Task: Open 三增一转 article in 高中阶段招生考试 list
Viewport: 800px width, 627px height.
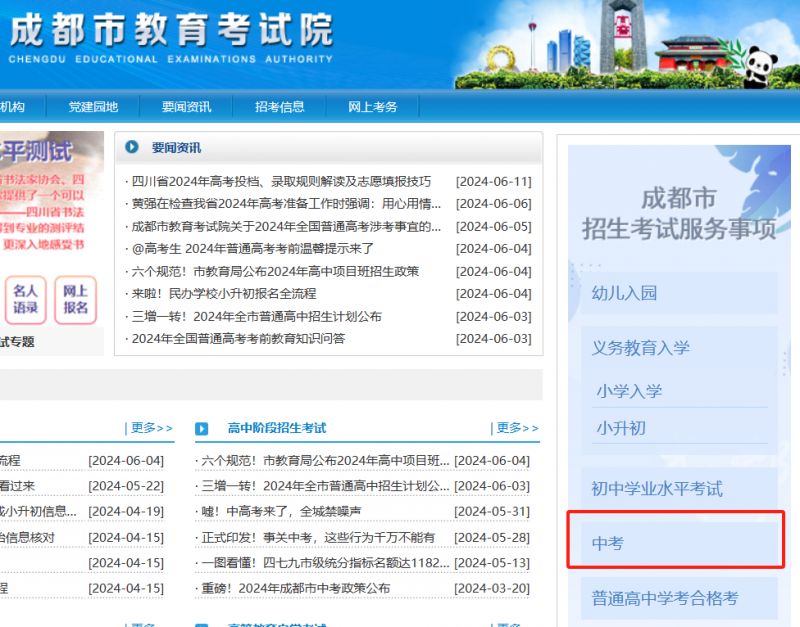Action: click(325, 486)
